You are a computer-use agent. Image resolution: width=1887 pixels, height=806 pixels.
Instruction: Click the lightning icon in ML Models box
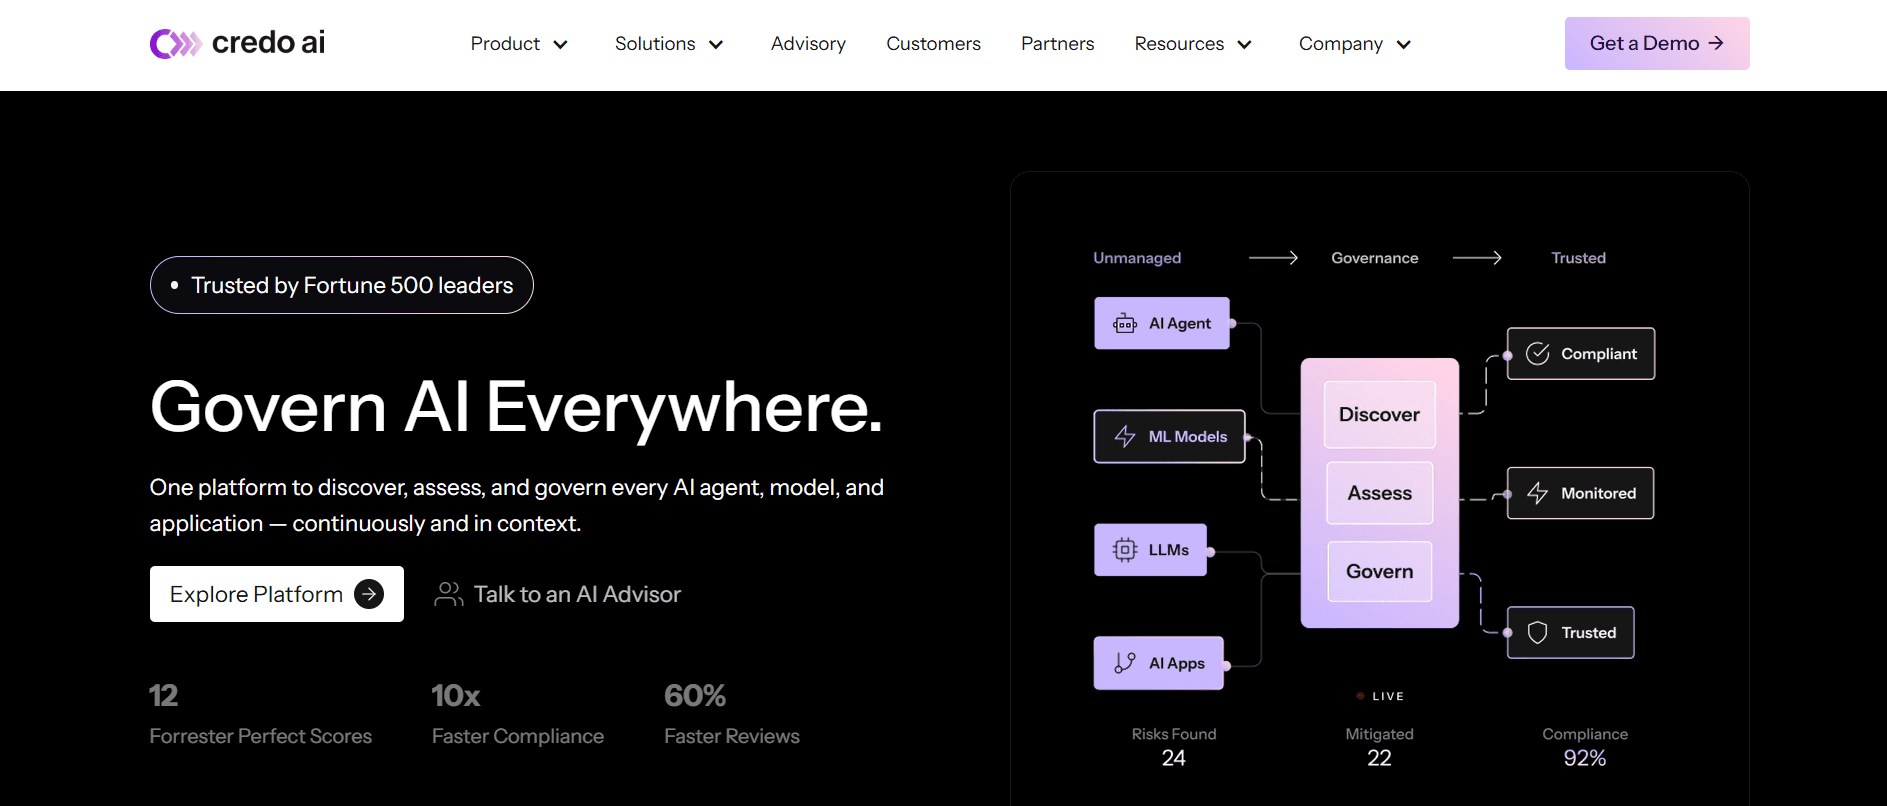click(x=1125, y=437)
